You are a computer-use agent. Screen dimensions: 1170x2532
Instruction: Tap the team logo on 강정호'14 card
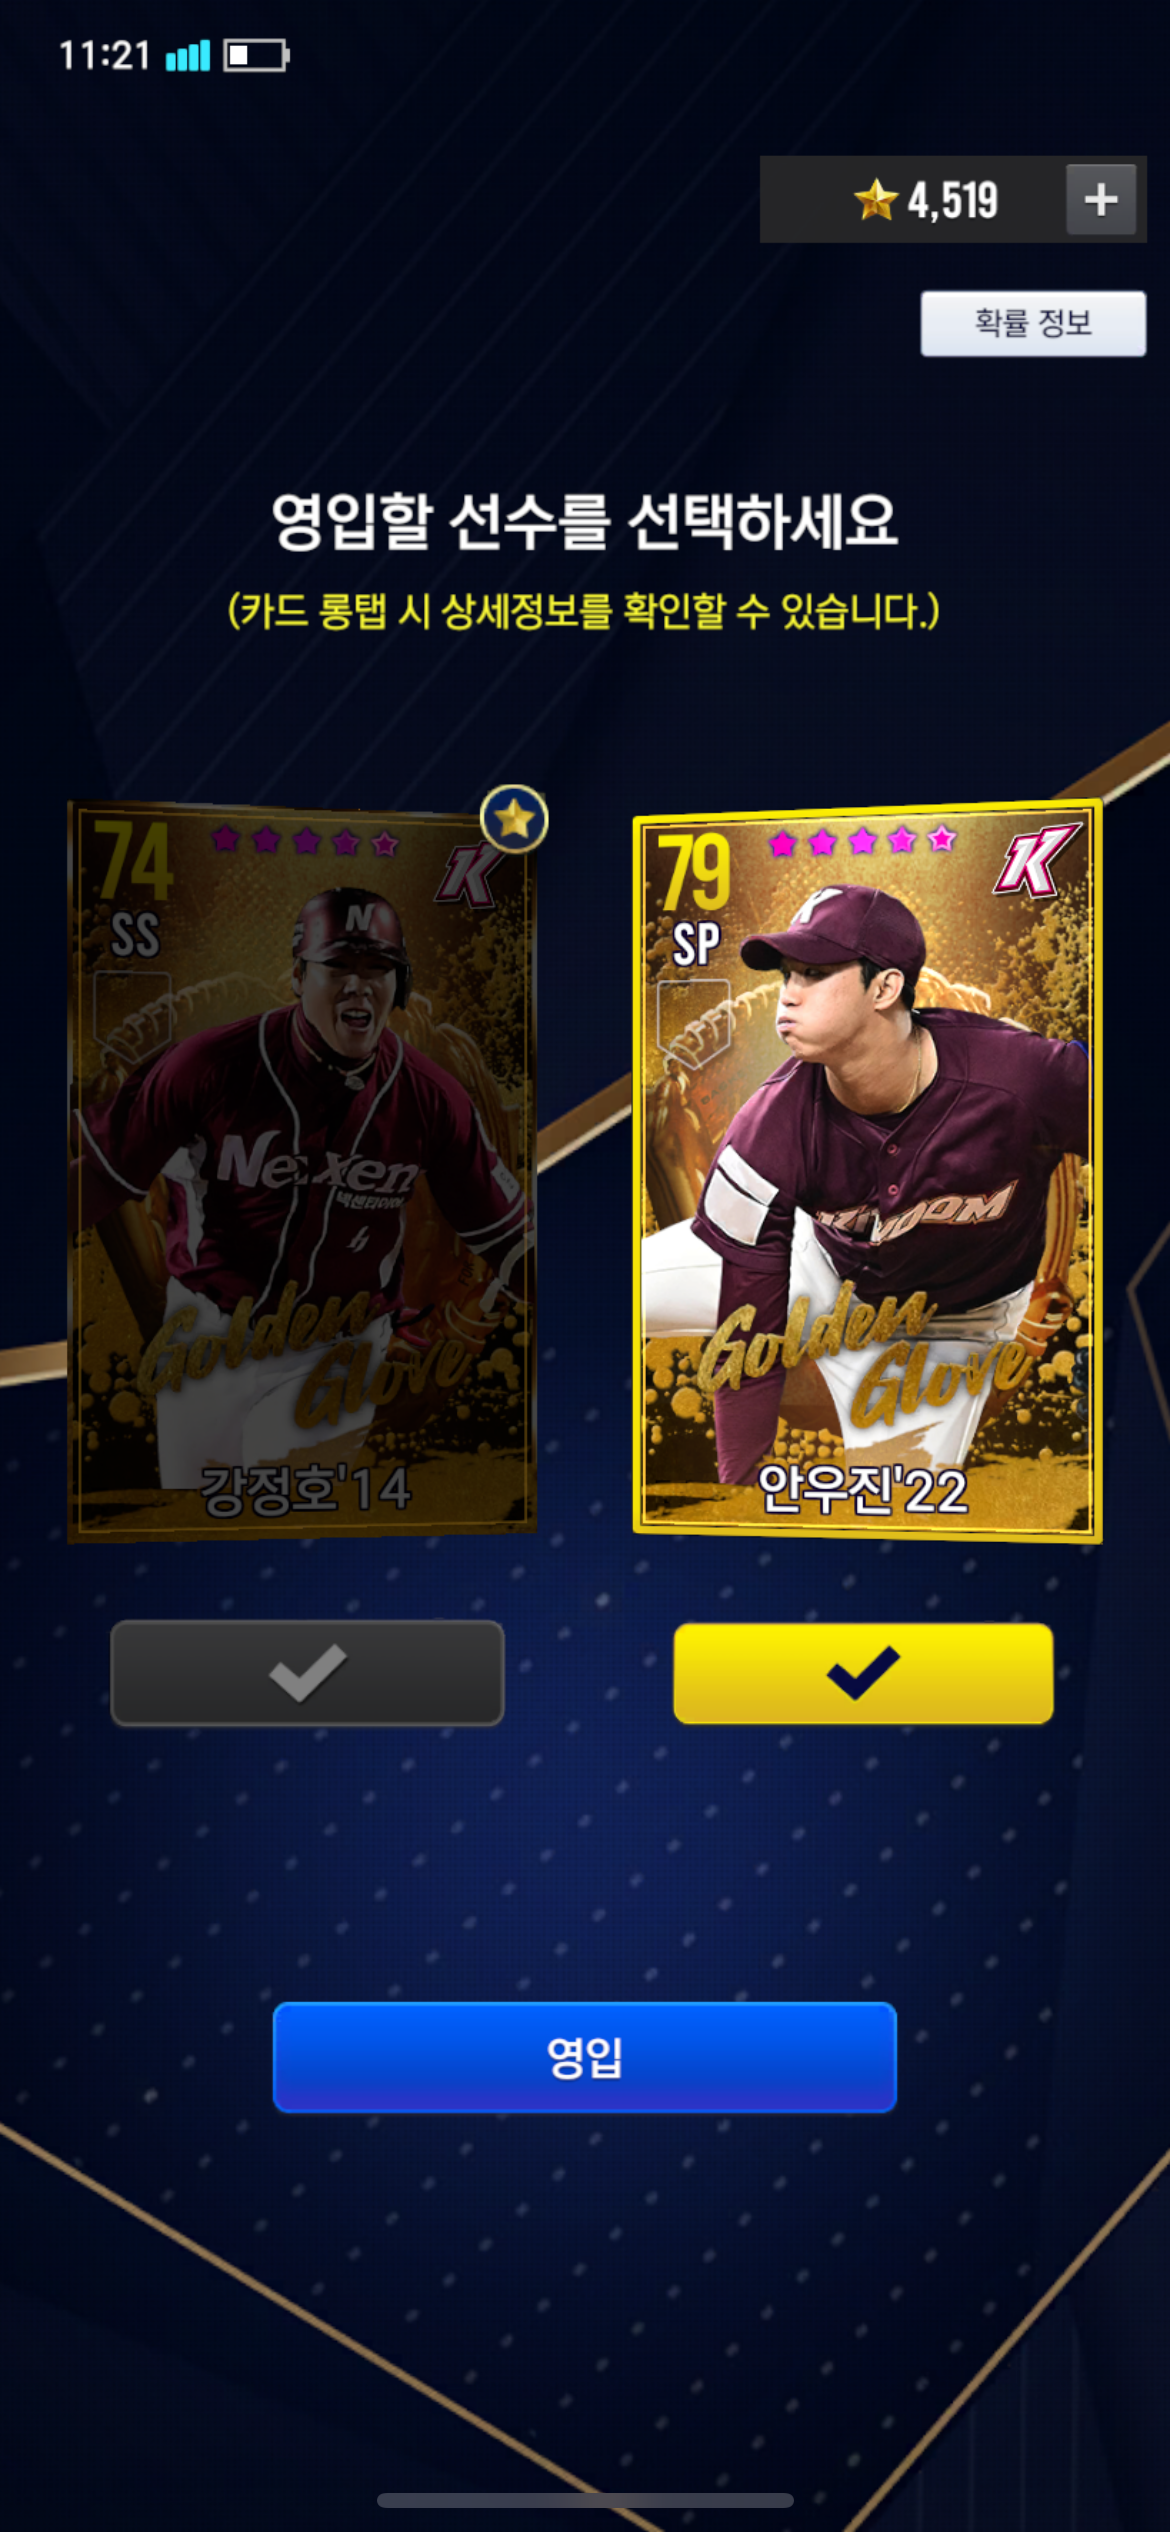469,873
